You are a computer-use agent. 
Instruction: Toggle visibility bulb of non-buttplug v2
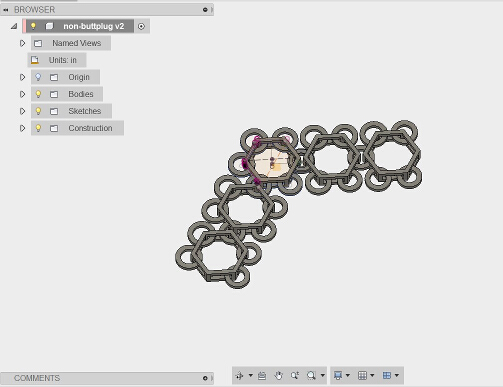pos(33,26)
